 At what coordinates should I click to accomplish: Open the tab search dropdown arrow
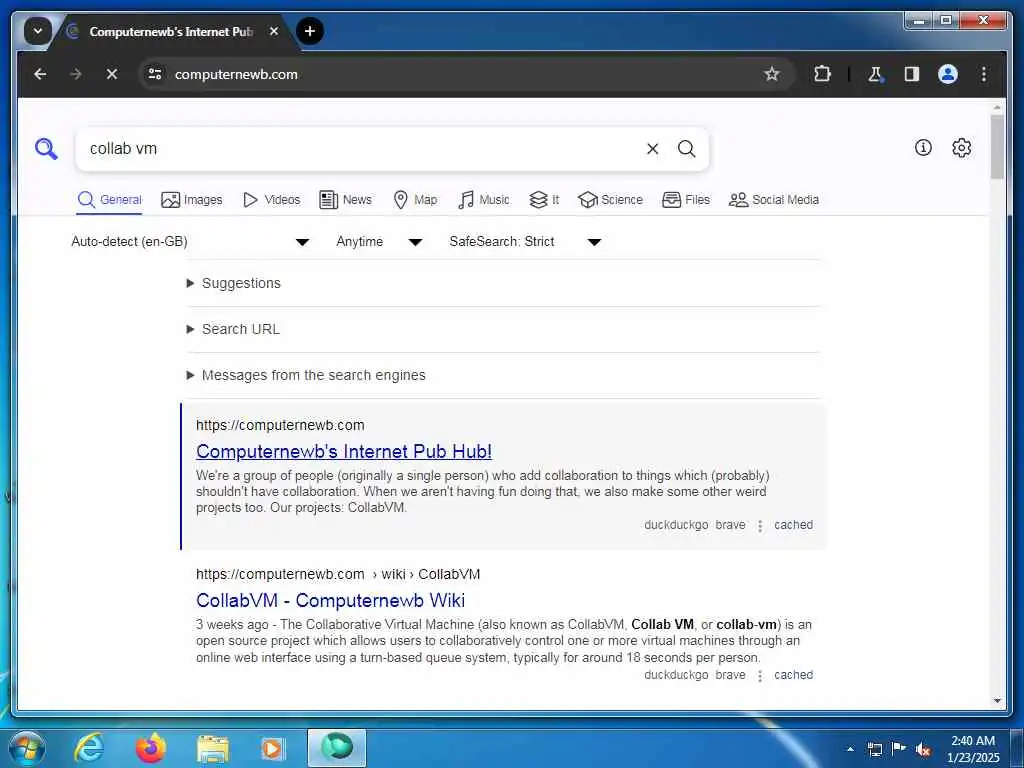[x=38, y=31]
